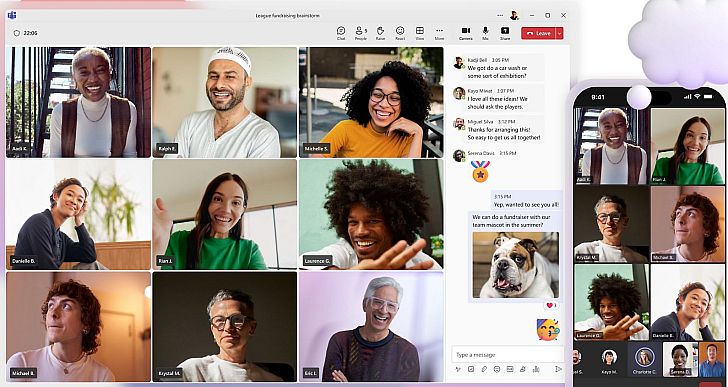
Task: Tap Rian J.'s tile on the phone
Action: [688, 146]
